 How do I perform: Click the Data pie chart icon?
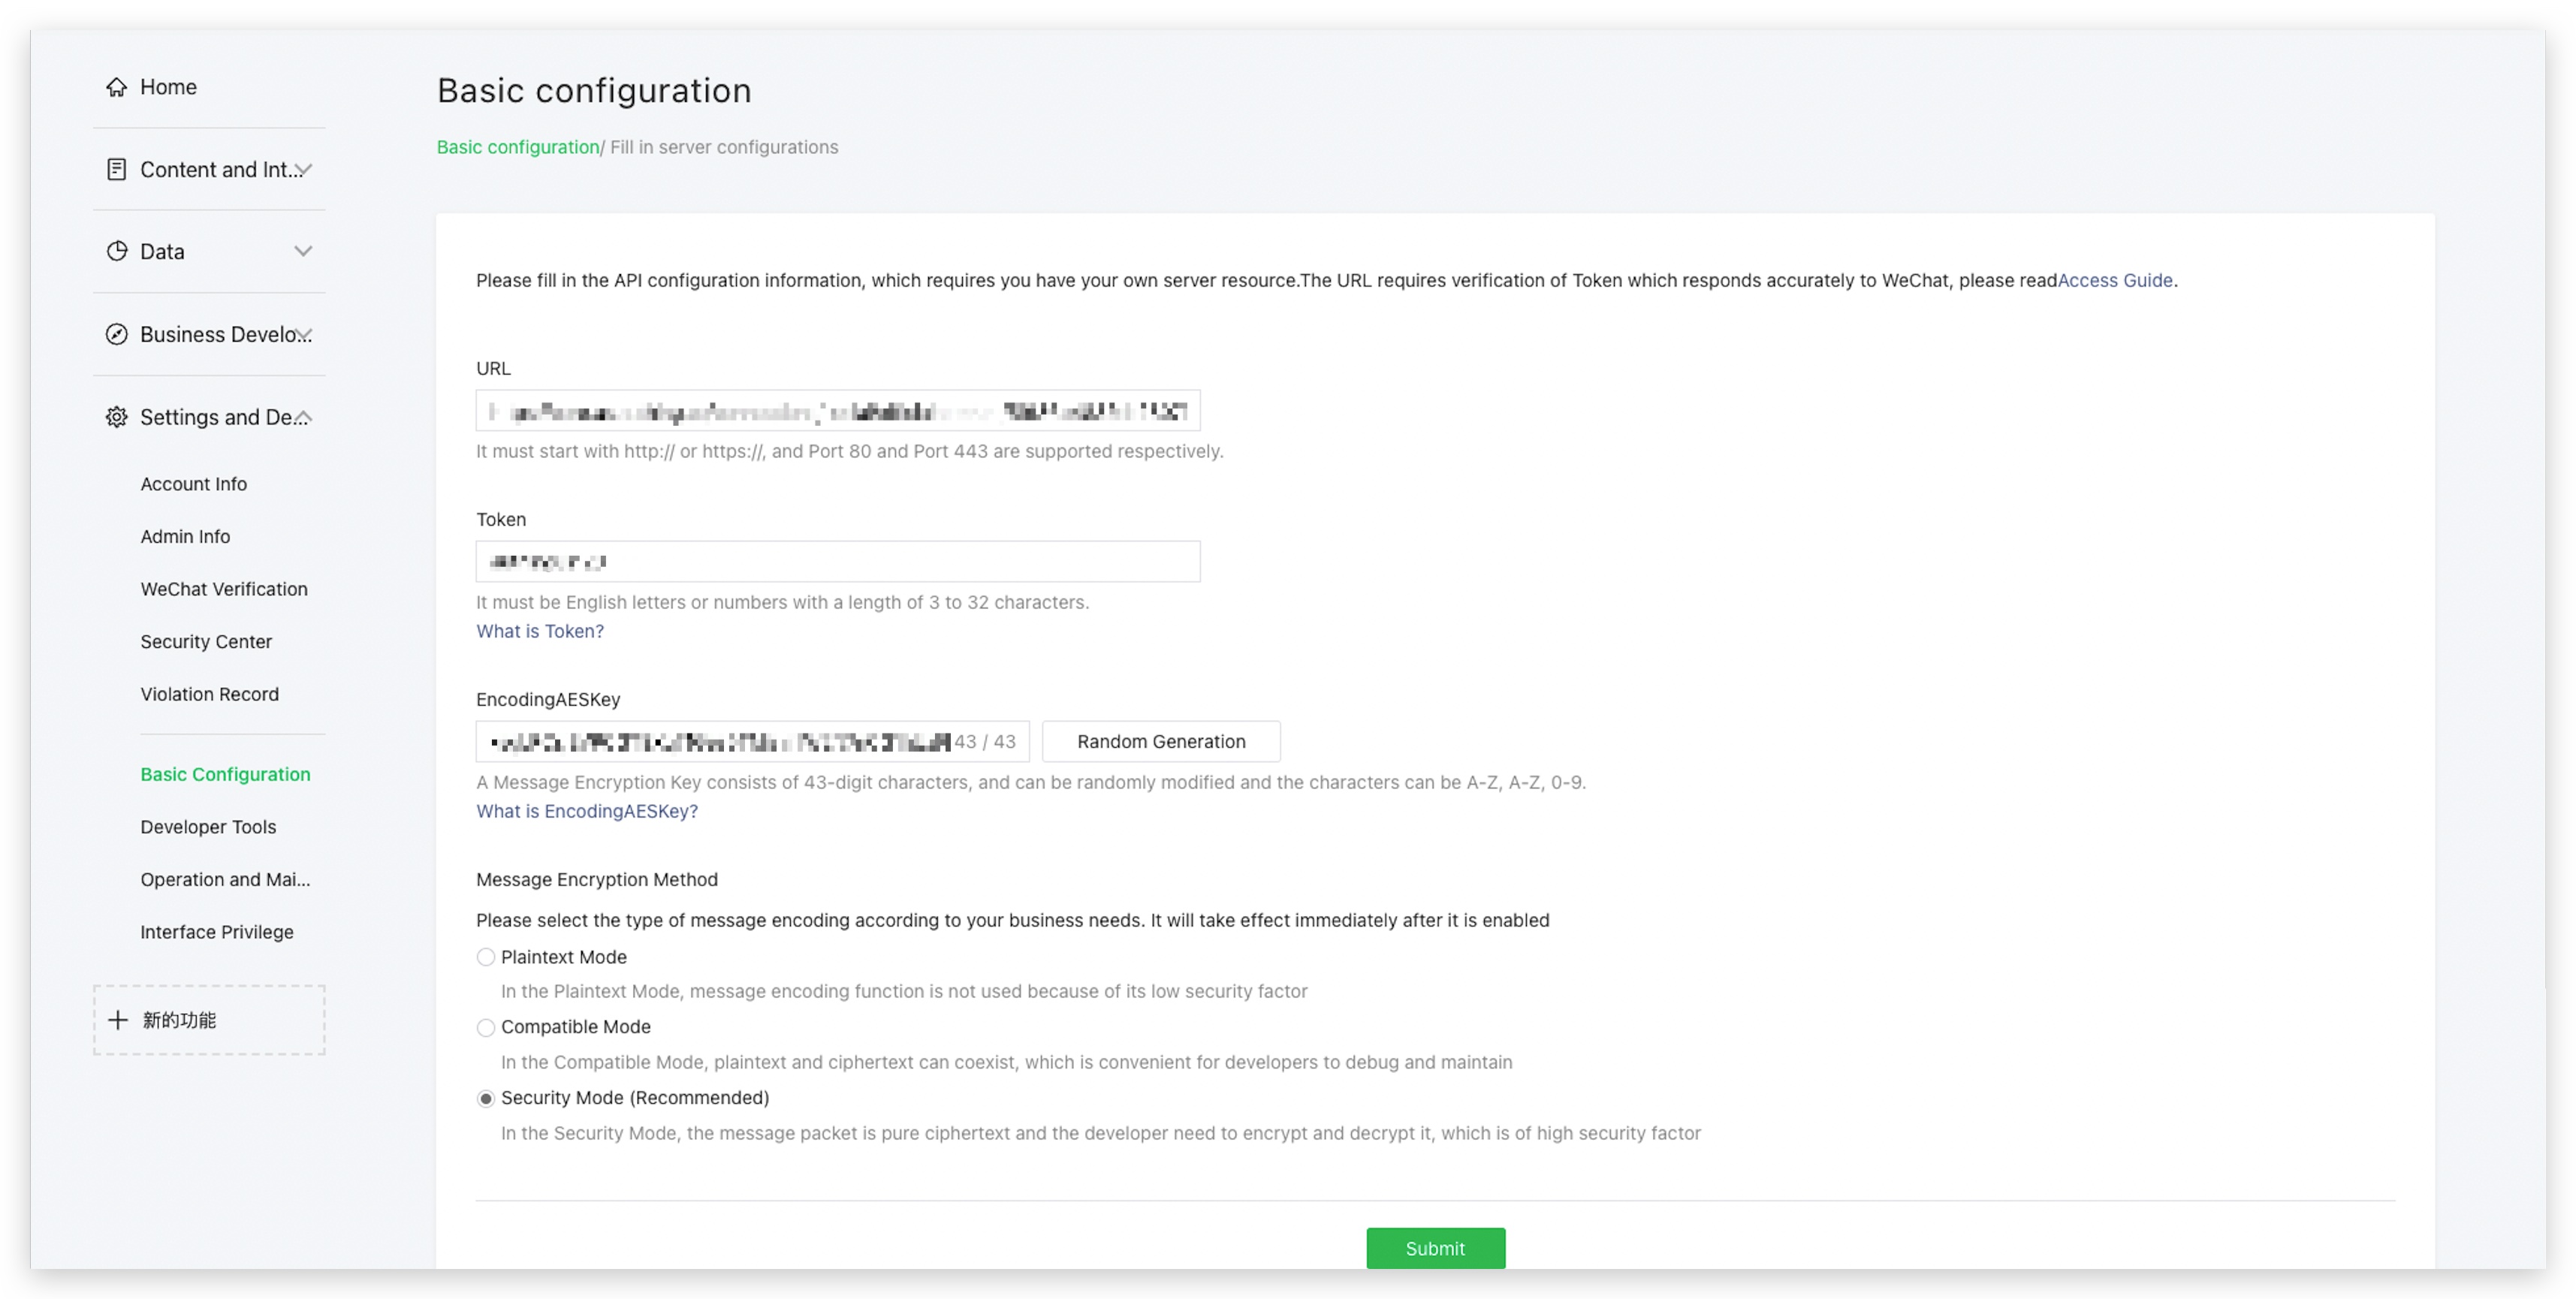[x=117, y=251]
